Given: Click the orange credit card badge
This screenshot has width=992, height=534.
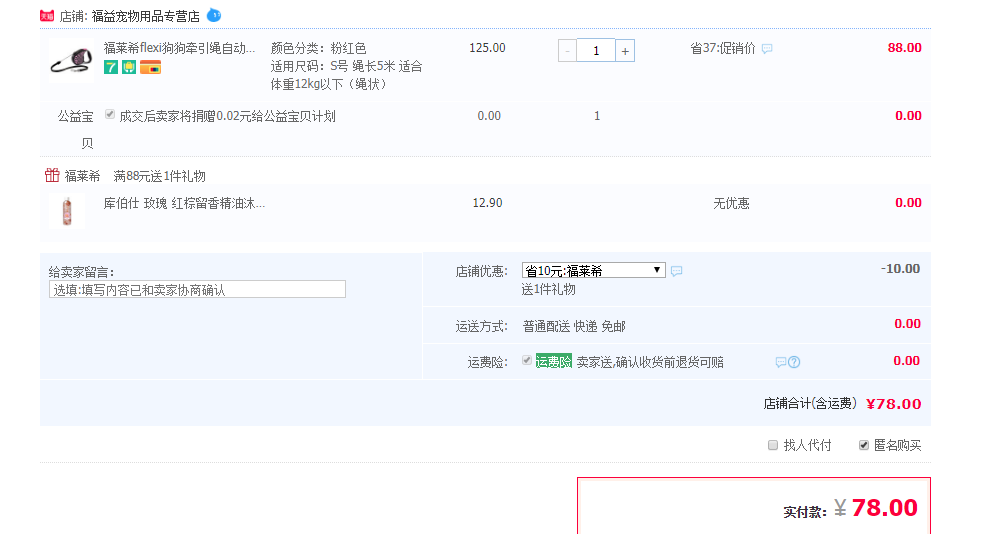Looking at the screenshot, I should click(150, 67).
